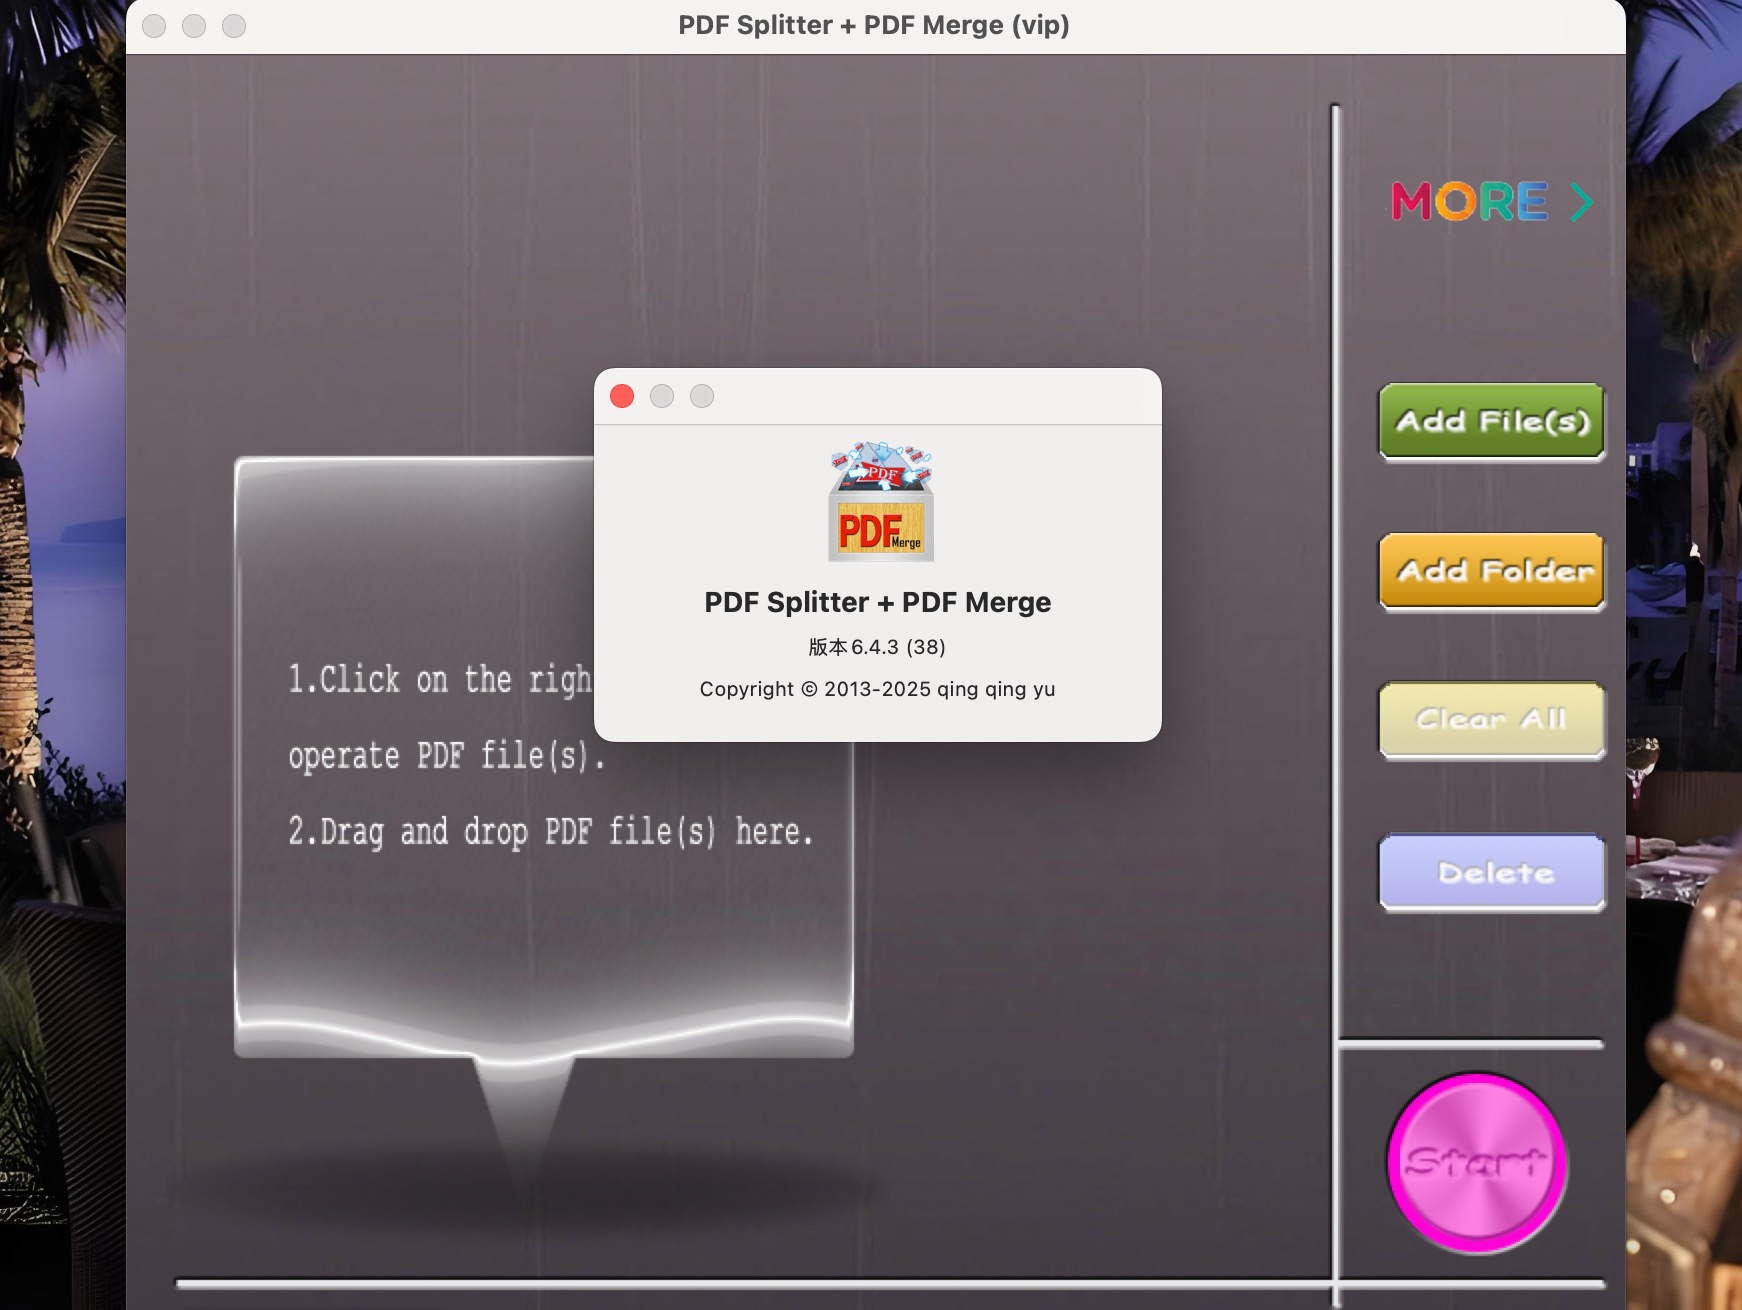The image size is (1742, 1310).
Task: Click the Delete button
Action: [x=1492, y=873]
